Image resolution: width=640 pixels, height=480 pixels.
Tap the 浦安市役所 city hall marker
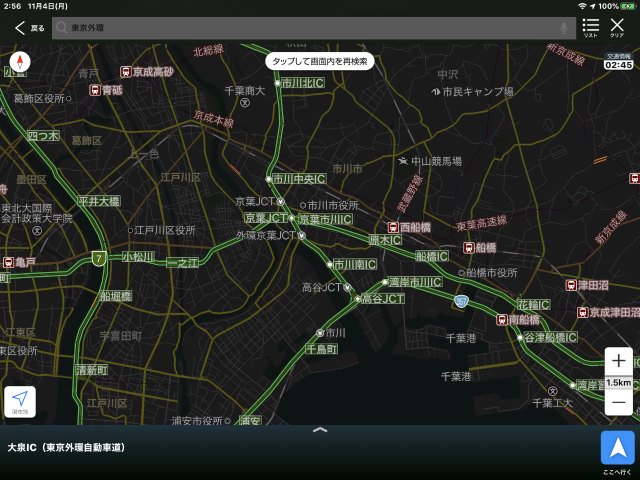[x=227, y=420]
